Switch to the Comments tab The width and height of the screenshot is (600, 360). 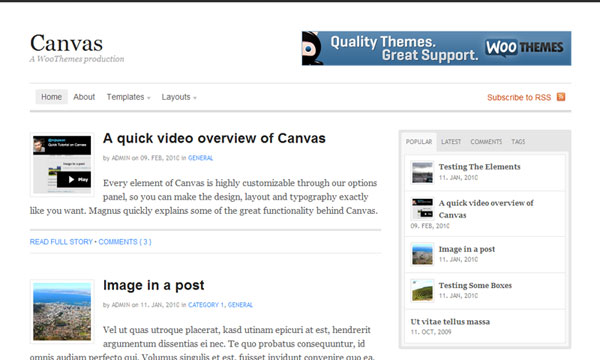click(x=486, y=142)
